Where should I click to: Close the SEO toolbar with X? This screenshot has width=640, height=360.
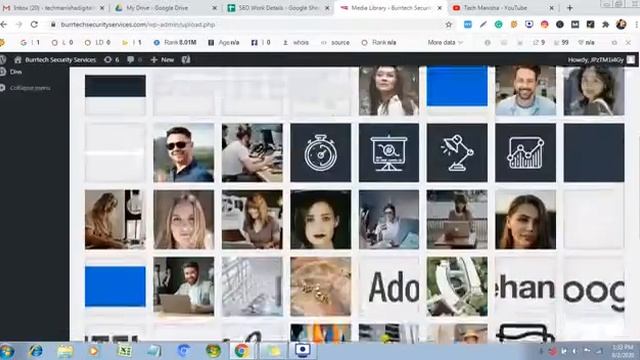pyautogui.click(x=628, y=42)
